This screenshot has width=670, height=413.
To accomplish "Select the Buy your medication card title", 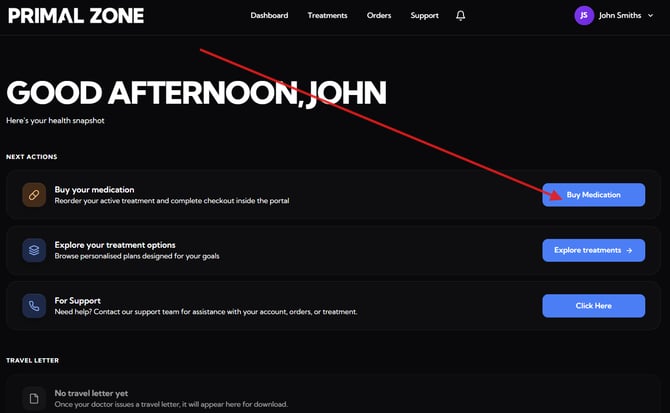I will pyautogui.click(x=94, y=189).
